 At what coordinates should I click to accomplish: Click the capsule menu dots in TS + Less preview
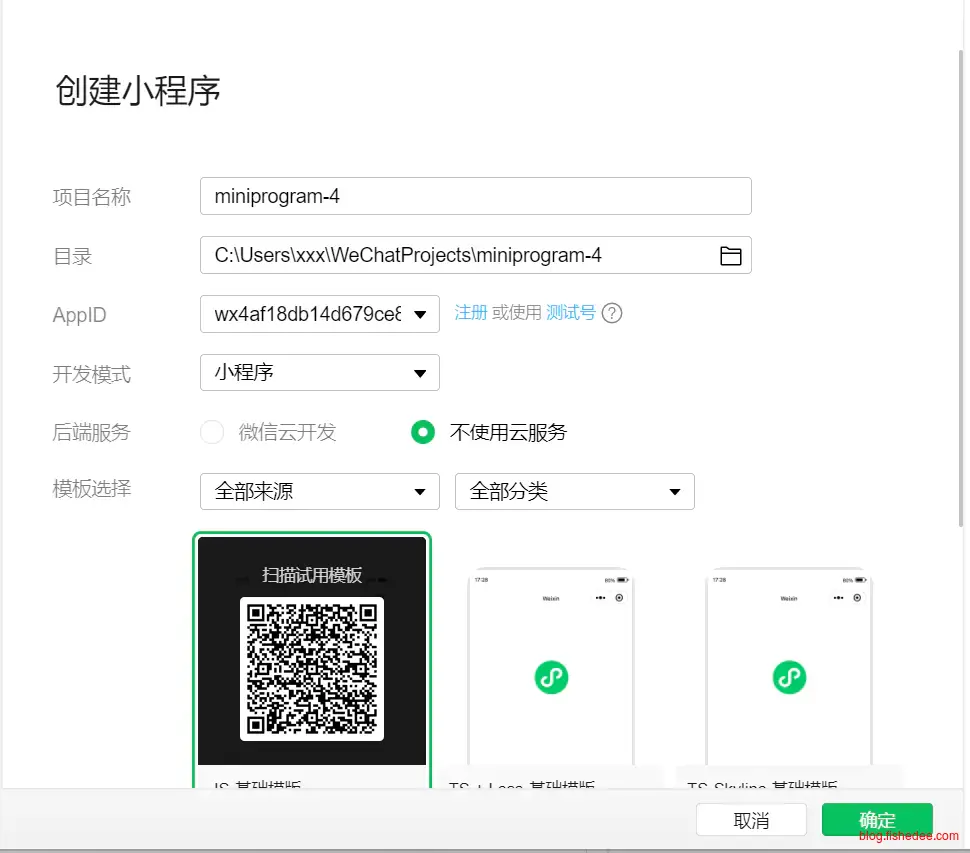pos(600,598)
